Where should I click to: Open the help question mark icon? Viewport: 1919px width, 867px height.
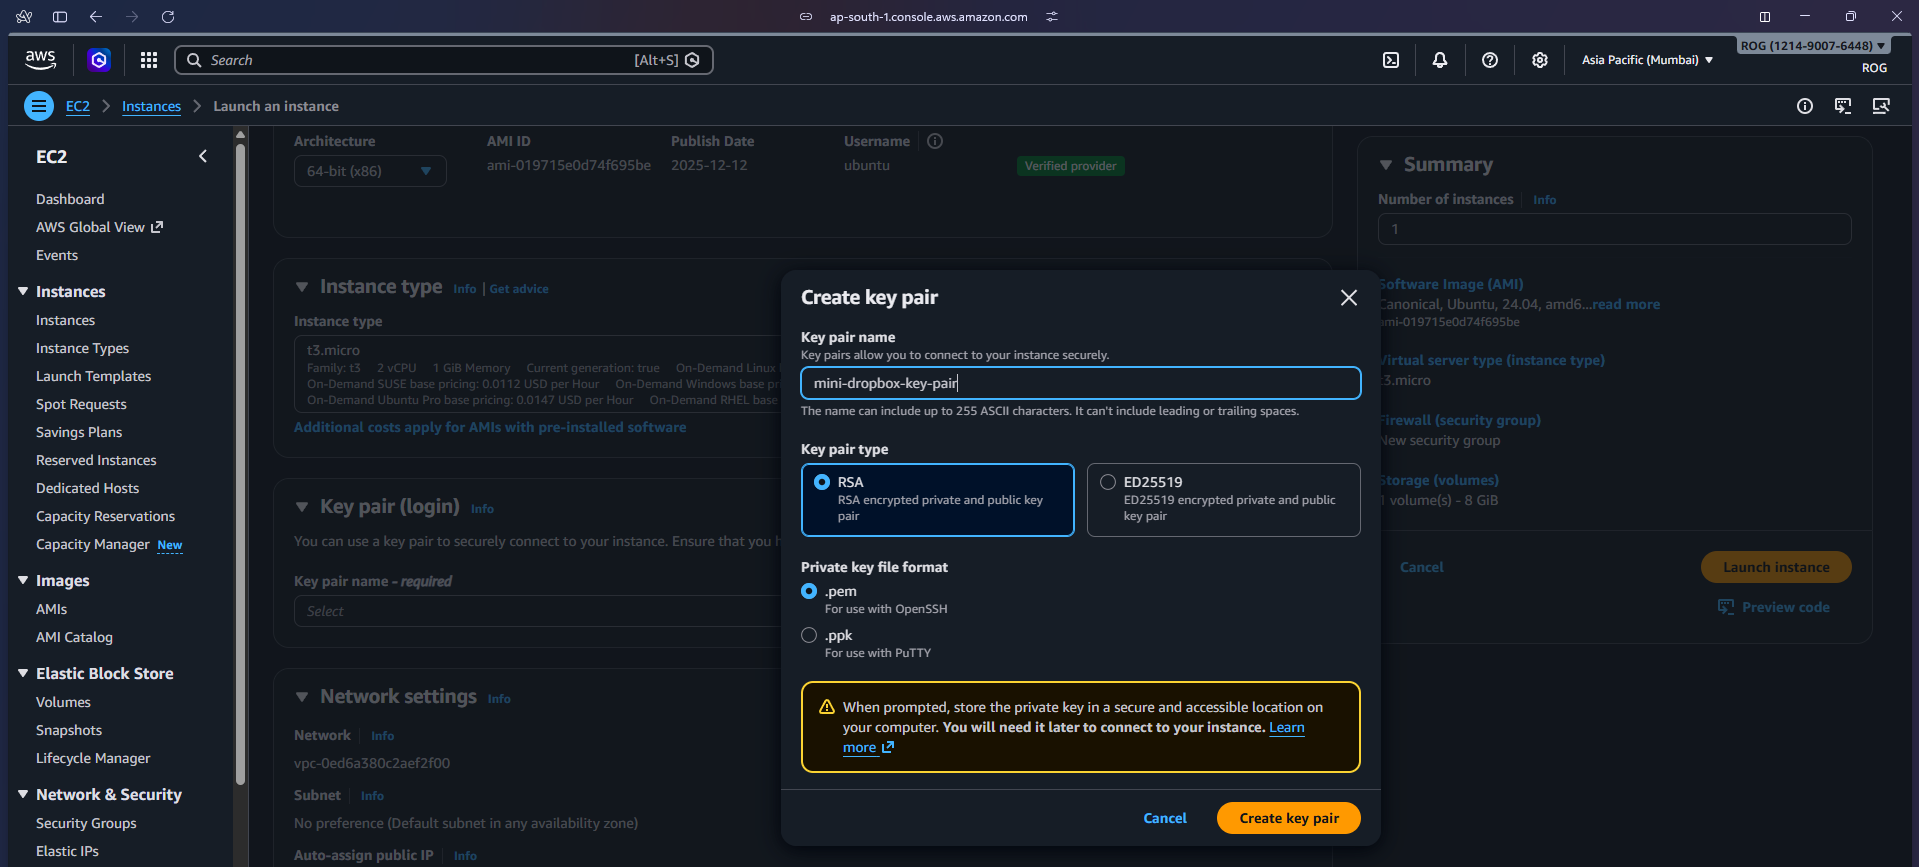coord(1489,60)
